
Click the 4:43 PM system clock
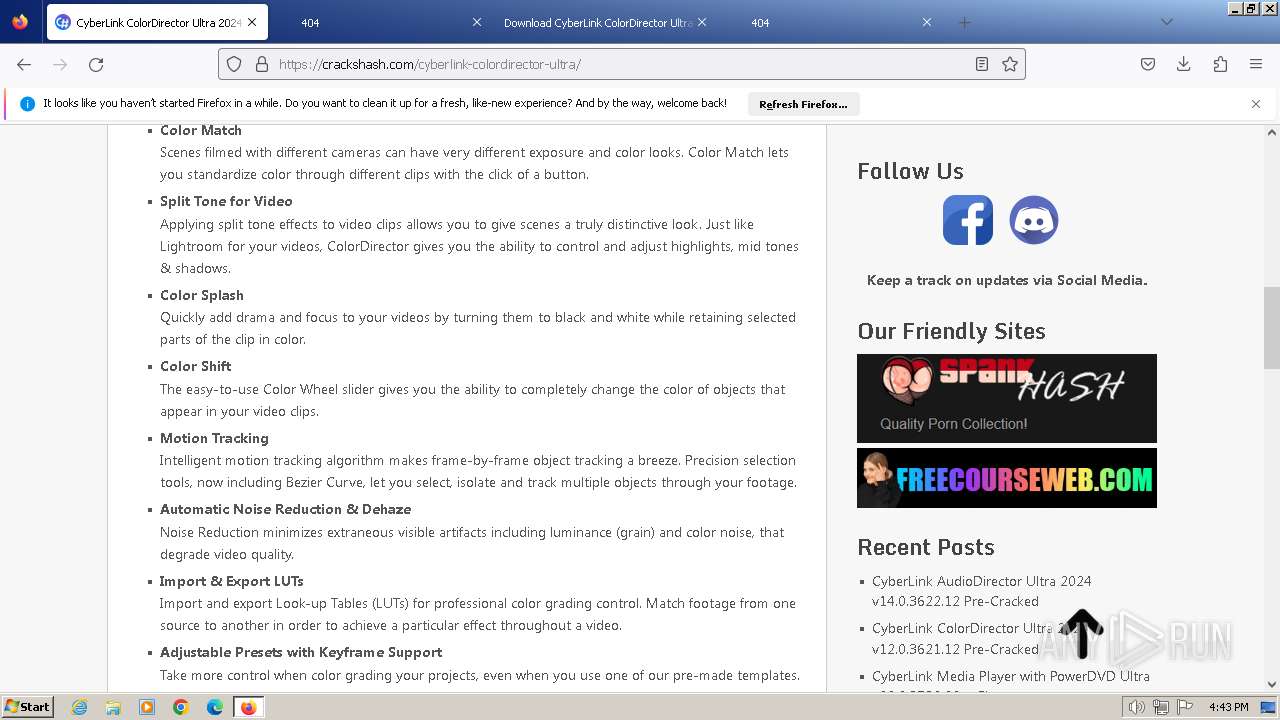point(1228,707)
